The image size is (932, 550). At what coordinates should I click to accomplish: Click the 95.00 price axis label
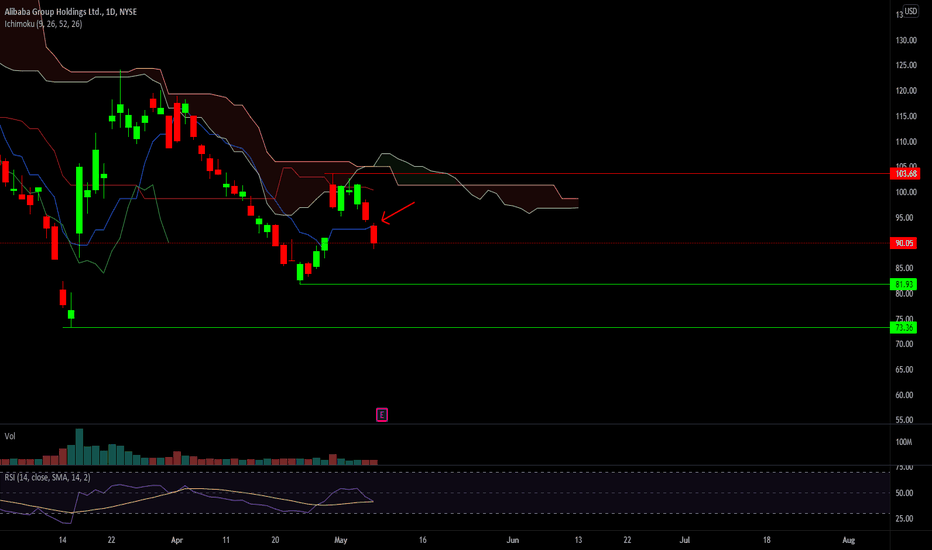pos(904,218)
